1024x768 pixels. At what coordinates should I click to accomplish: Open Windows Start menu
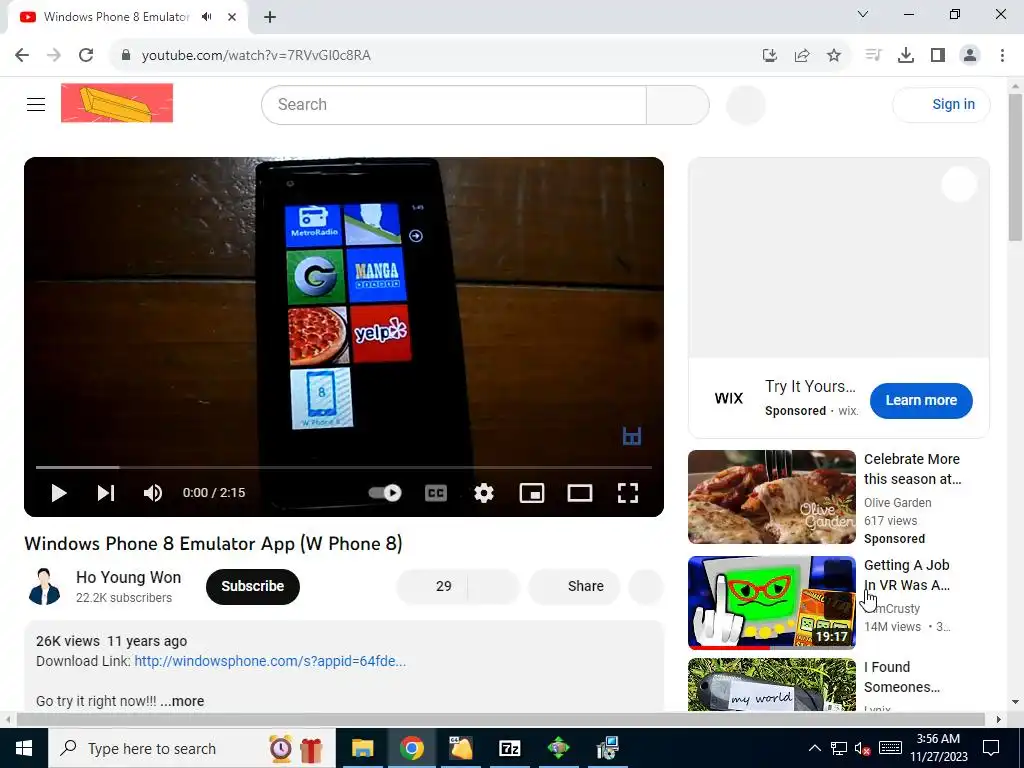[x=24, y=748]
